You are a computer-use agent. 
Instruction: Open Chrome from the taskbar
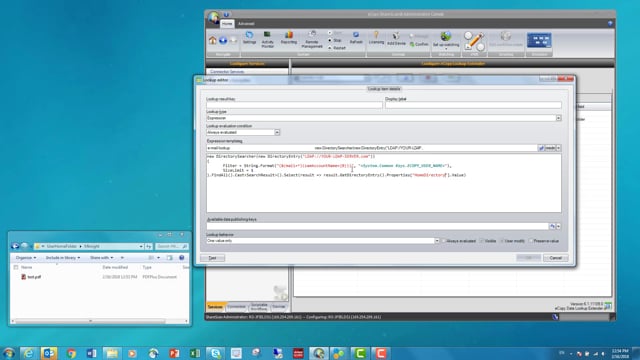coord(71,353)
